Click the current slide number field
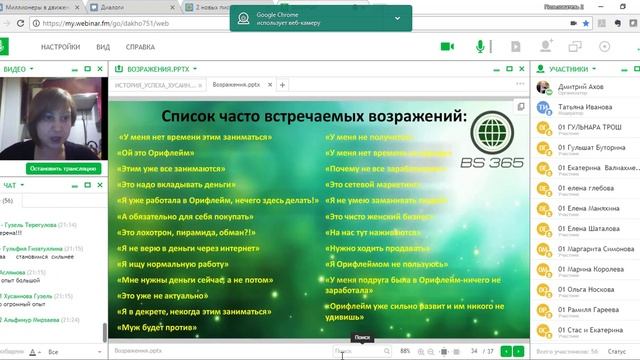Screen dimensions: 640x360 pyautogui.click(x=474, y=351)
